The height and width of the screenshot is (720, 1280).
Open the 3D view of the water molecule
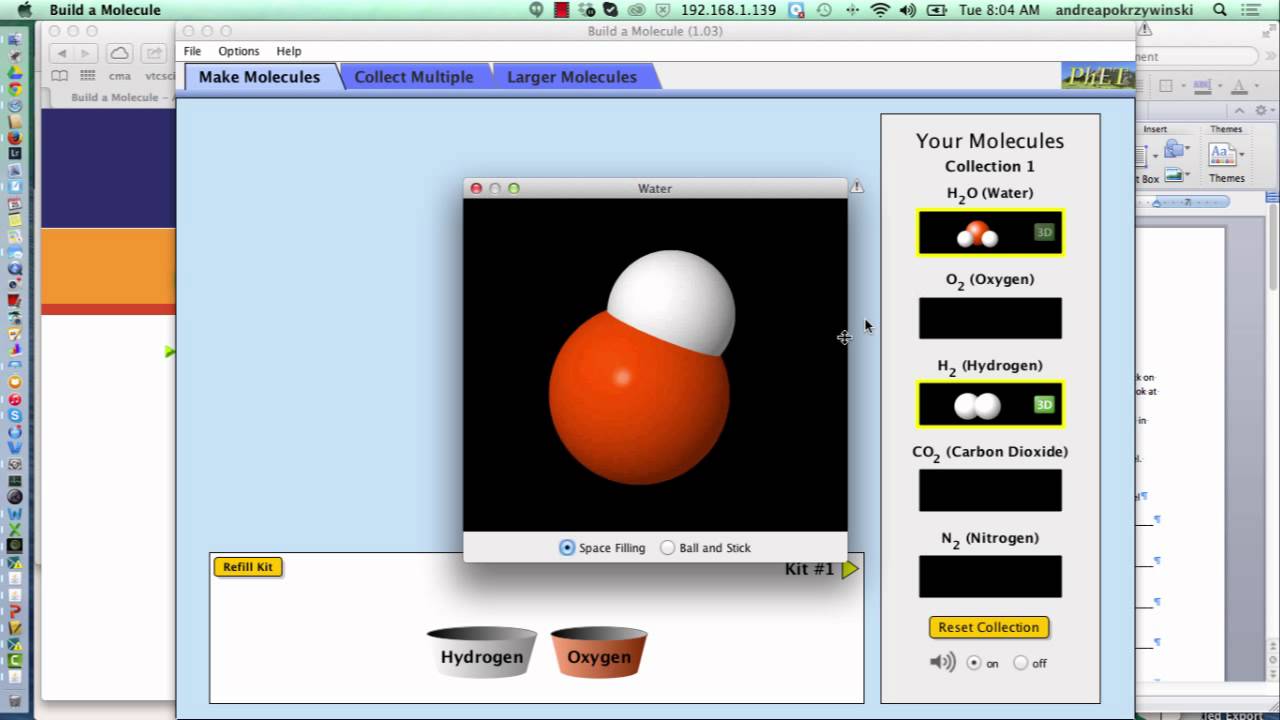(1044, 232)
